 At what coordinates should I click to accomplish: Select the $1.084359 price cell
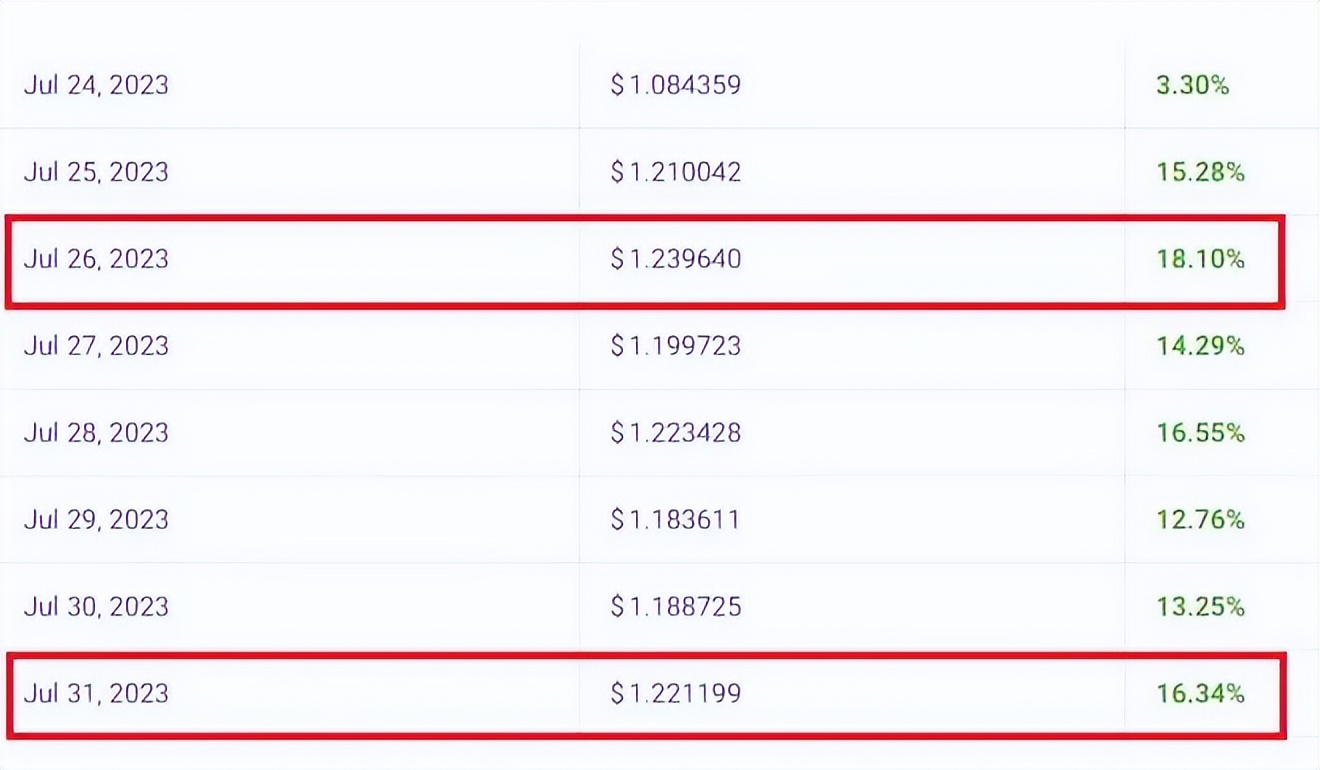coord(676,85)
